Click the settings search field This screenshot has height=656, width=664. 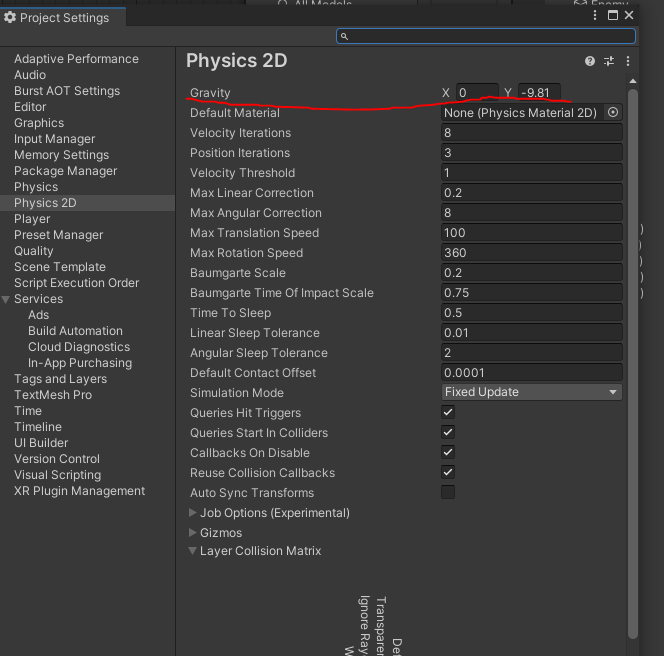pos(486,36)
